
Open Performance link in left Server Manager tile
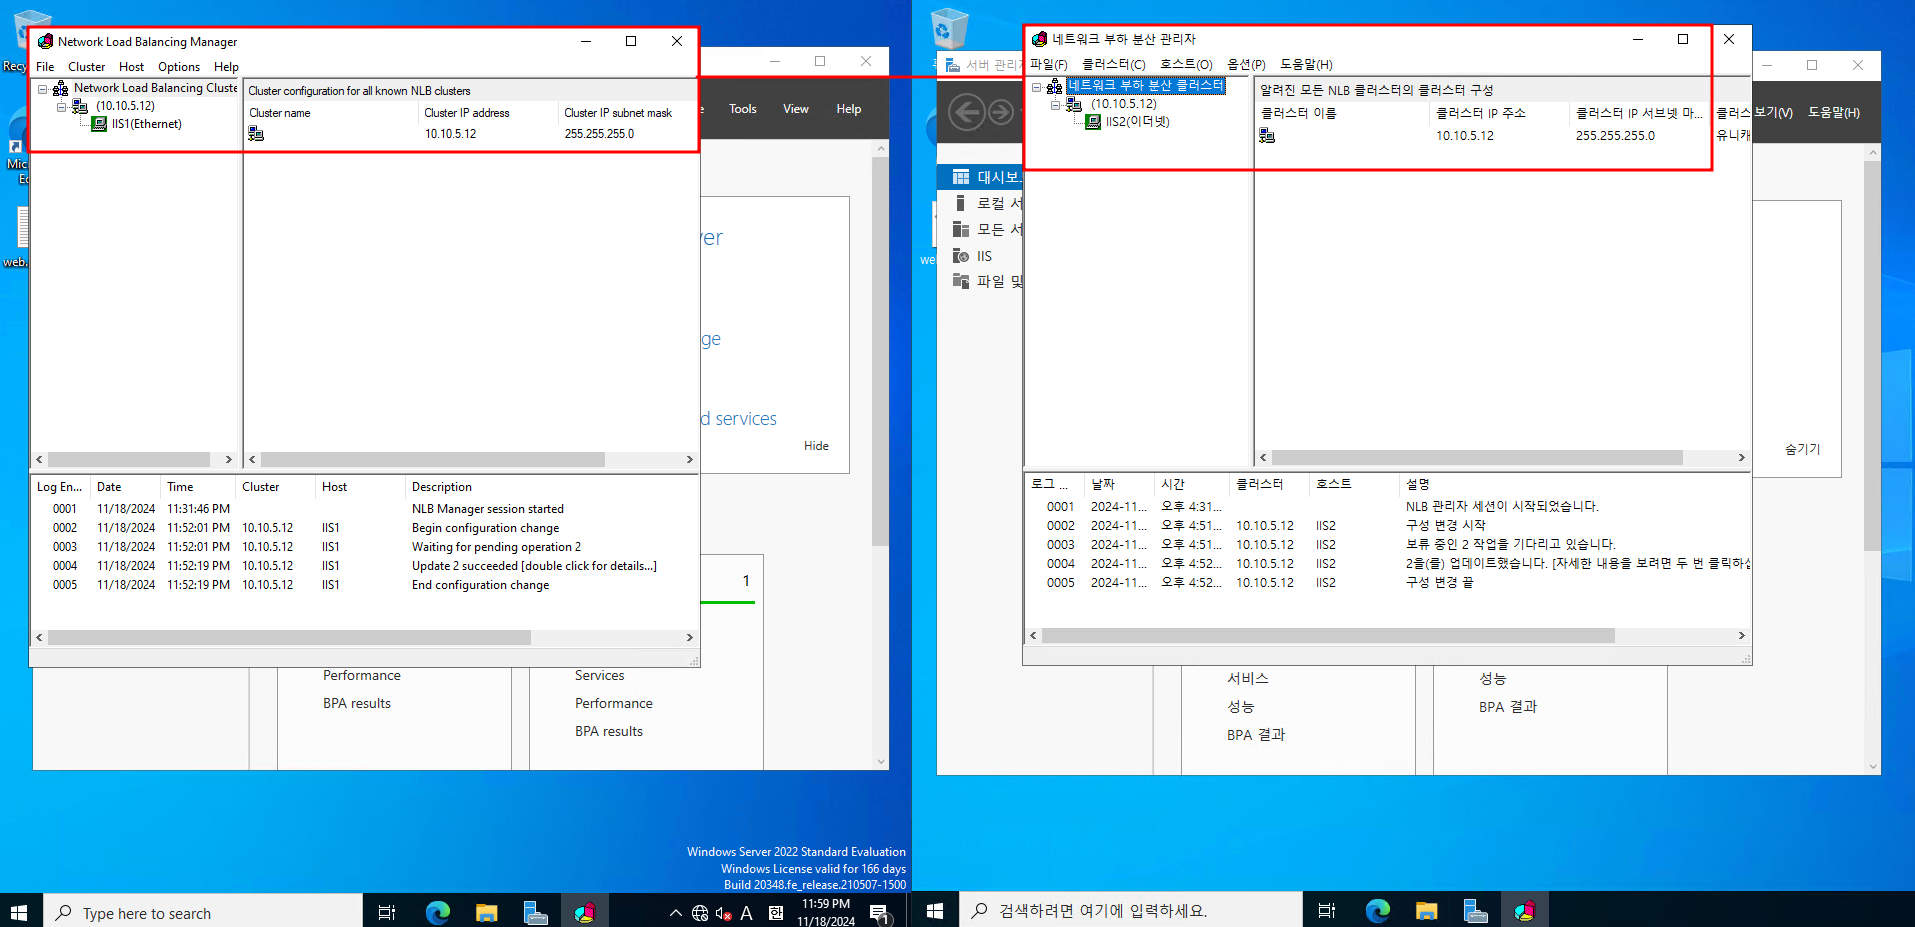point(362,676)
